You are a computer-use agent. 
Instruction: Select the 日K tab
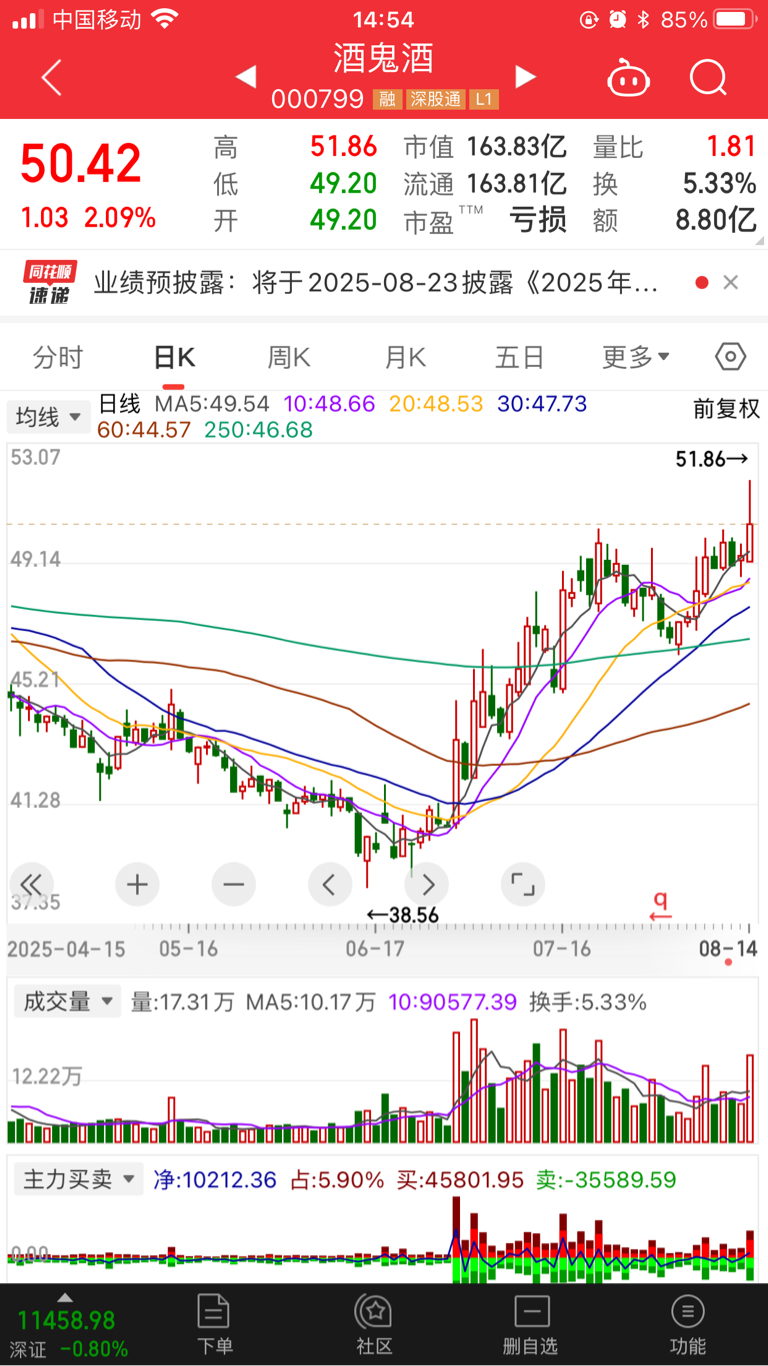[x=174, y=357]
